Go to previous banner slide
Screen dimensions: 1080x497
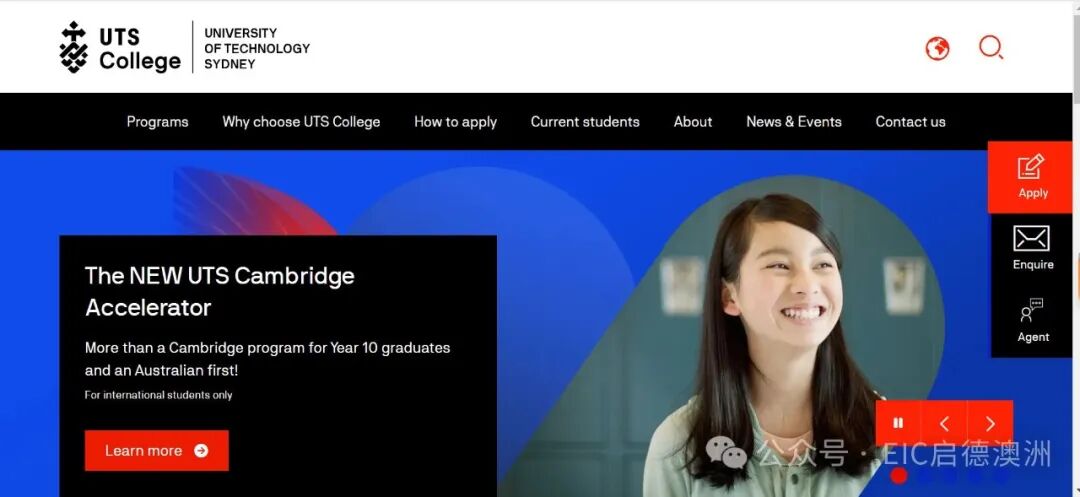tap(944, 423)
